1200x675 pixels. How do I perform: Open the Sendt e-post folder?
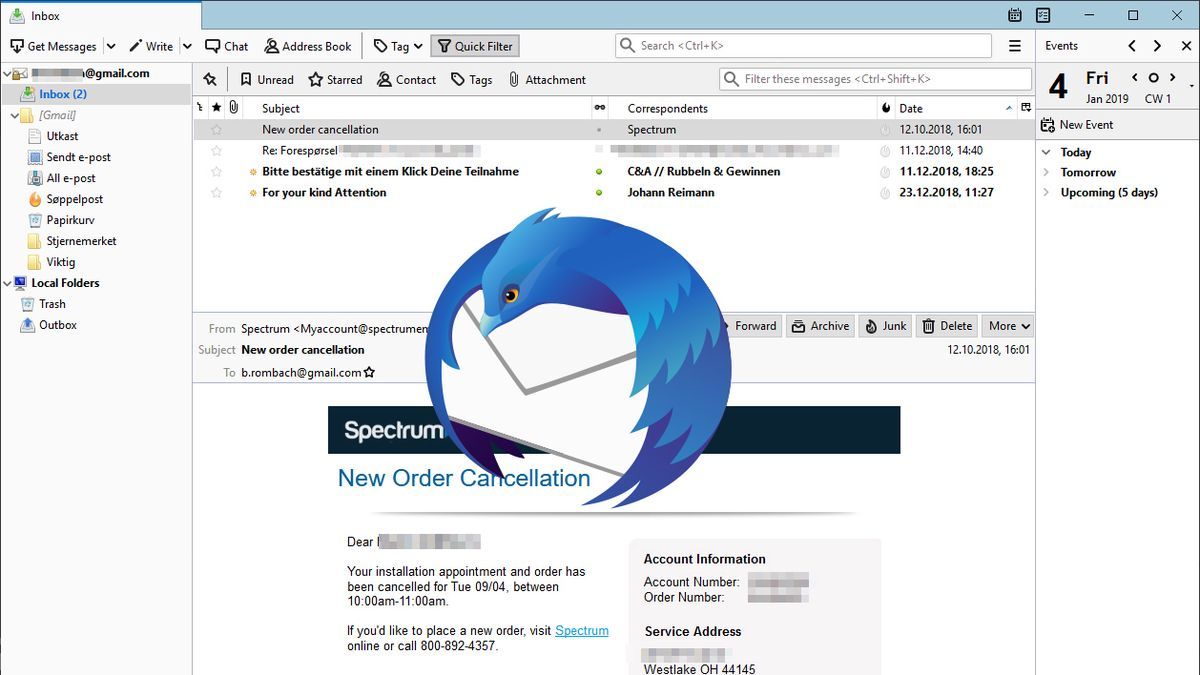(x=78, y=157)
